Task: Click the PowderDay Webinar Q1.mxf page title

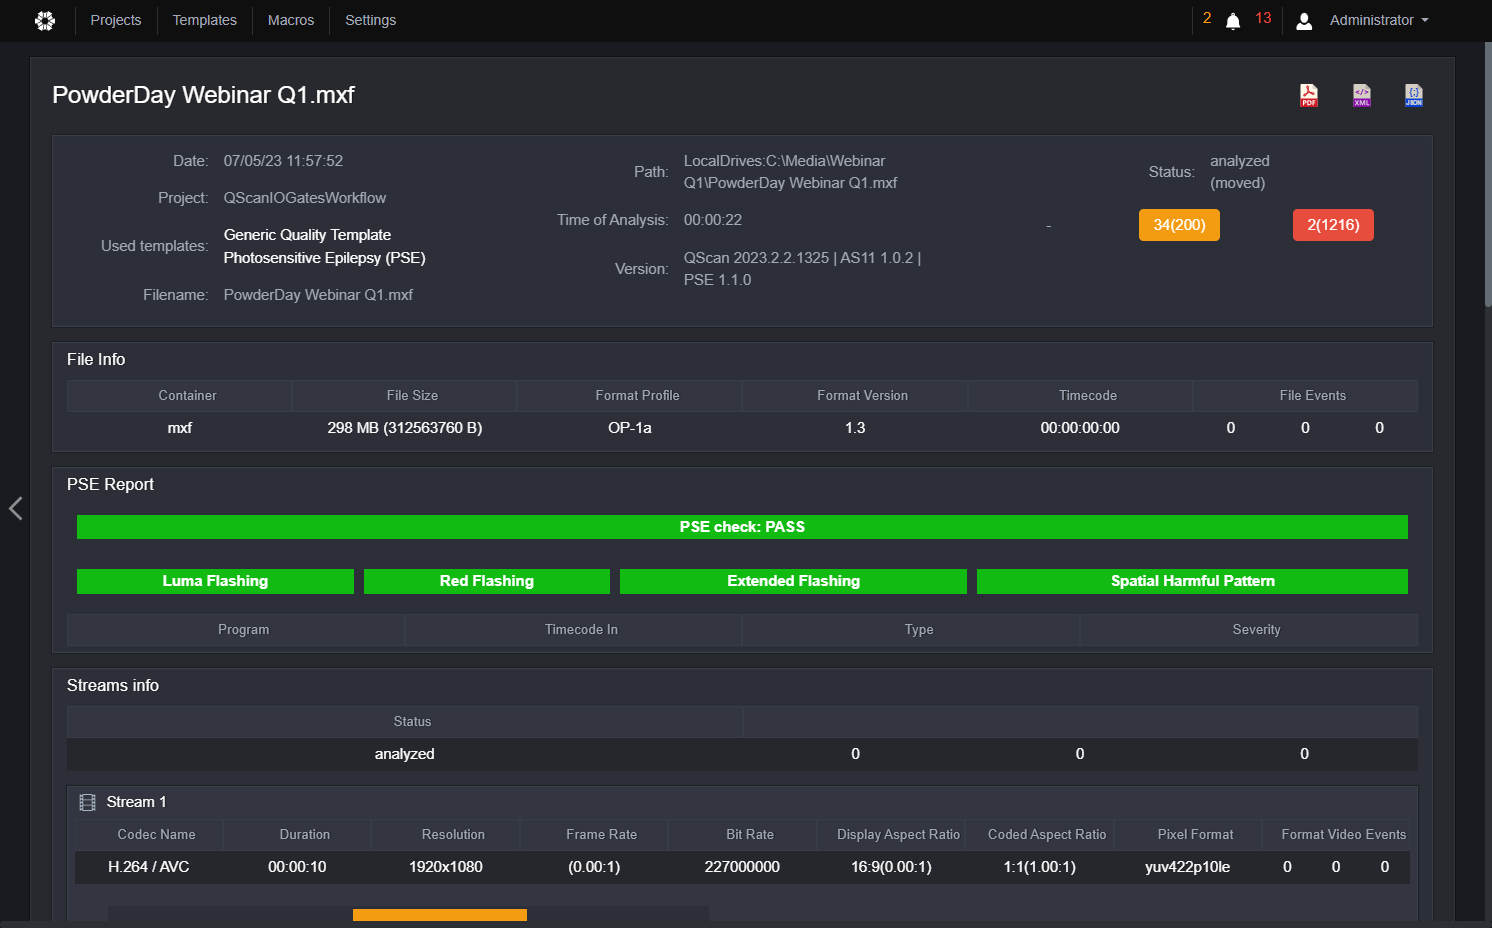Action: click(203, 95)
